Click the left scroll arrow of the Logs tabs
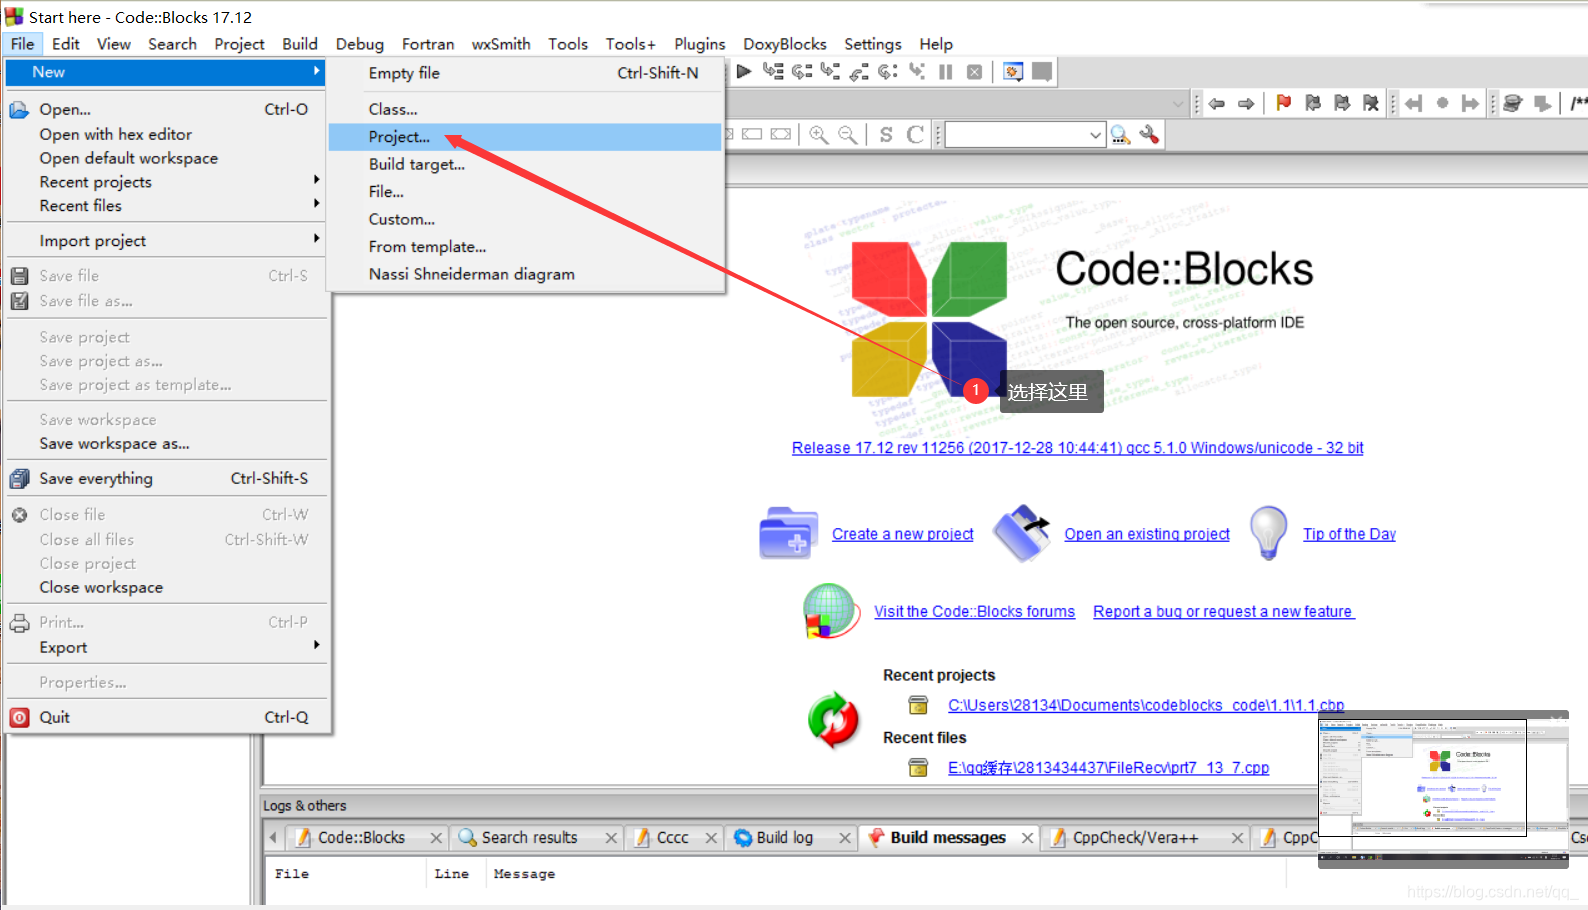 pos(273,838)
